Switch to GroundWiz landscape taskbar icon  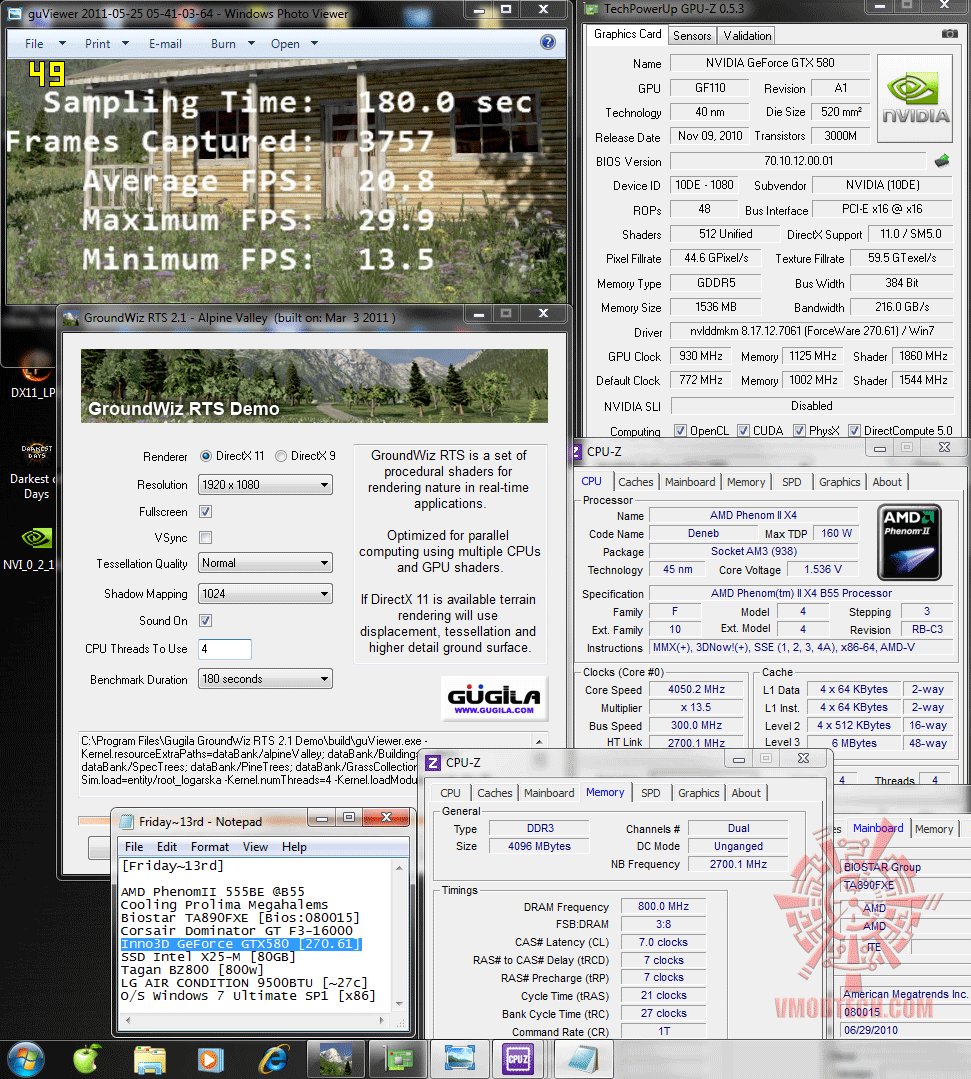(x=334, y=1059)
